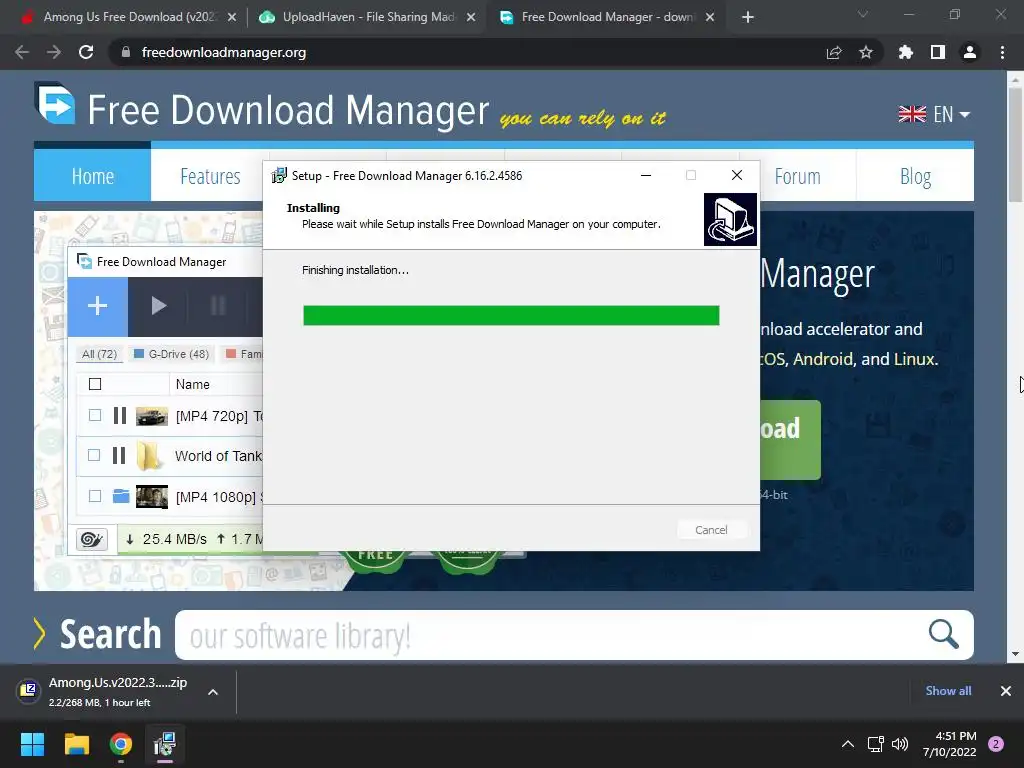
Task: Click the MP4 720p video thumbnail
Action: coord(152,416)
